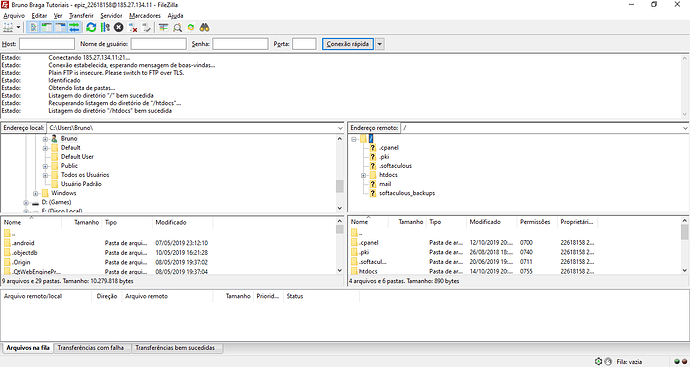The height and width of the screenshot is (367, 690).
Task: Select the .pki folder in remote tree
Action: [x=384, y=157]
